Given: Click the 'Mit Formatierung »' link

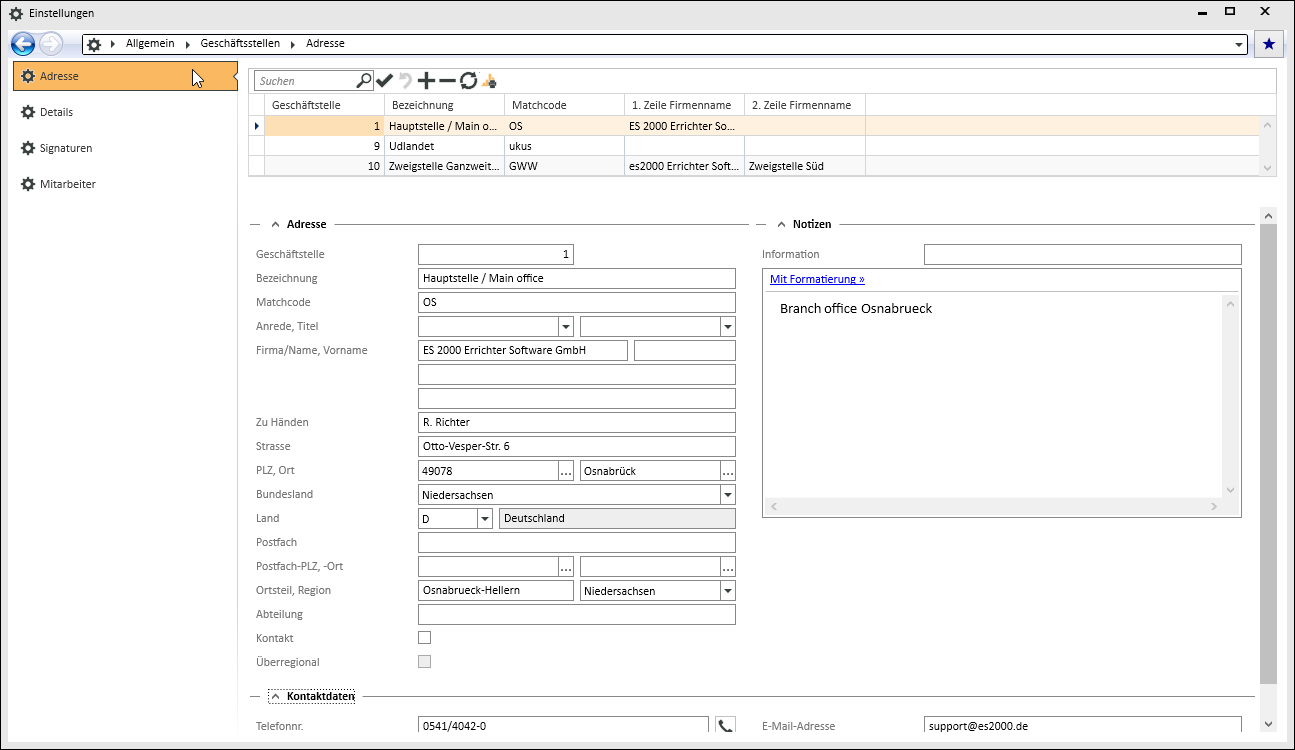Looking at the screenshot, I should (817, 280).
